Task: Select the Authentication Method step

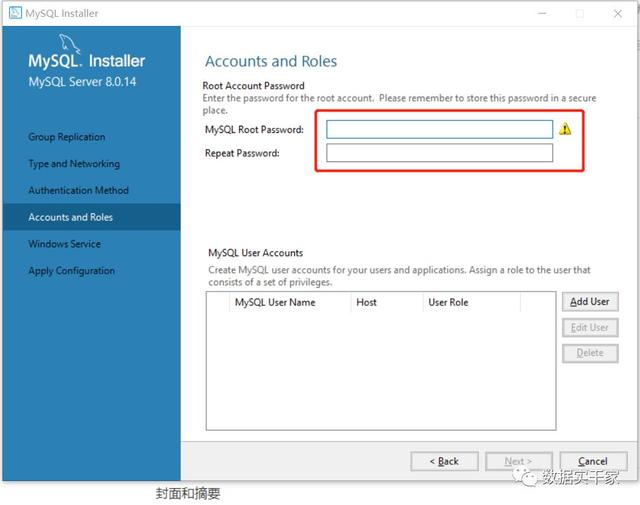Action: pos(79,190)
